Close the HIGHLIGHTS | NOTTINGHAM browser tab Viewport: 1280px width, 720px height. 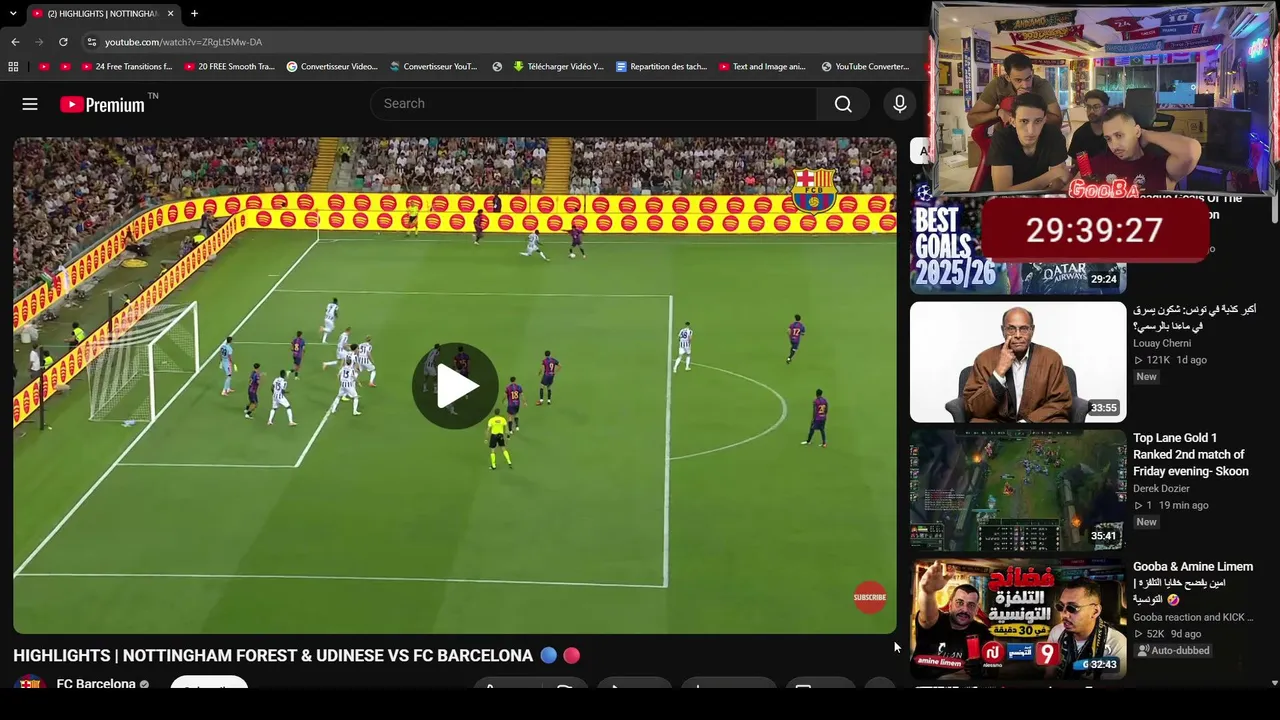click(x=170, y=14)
